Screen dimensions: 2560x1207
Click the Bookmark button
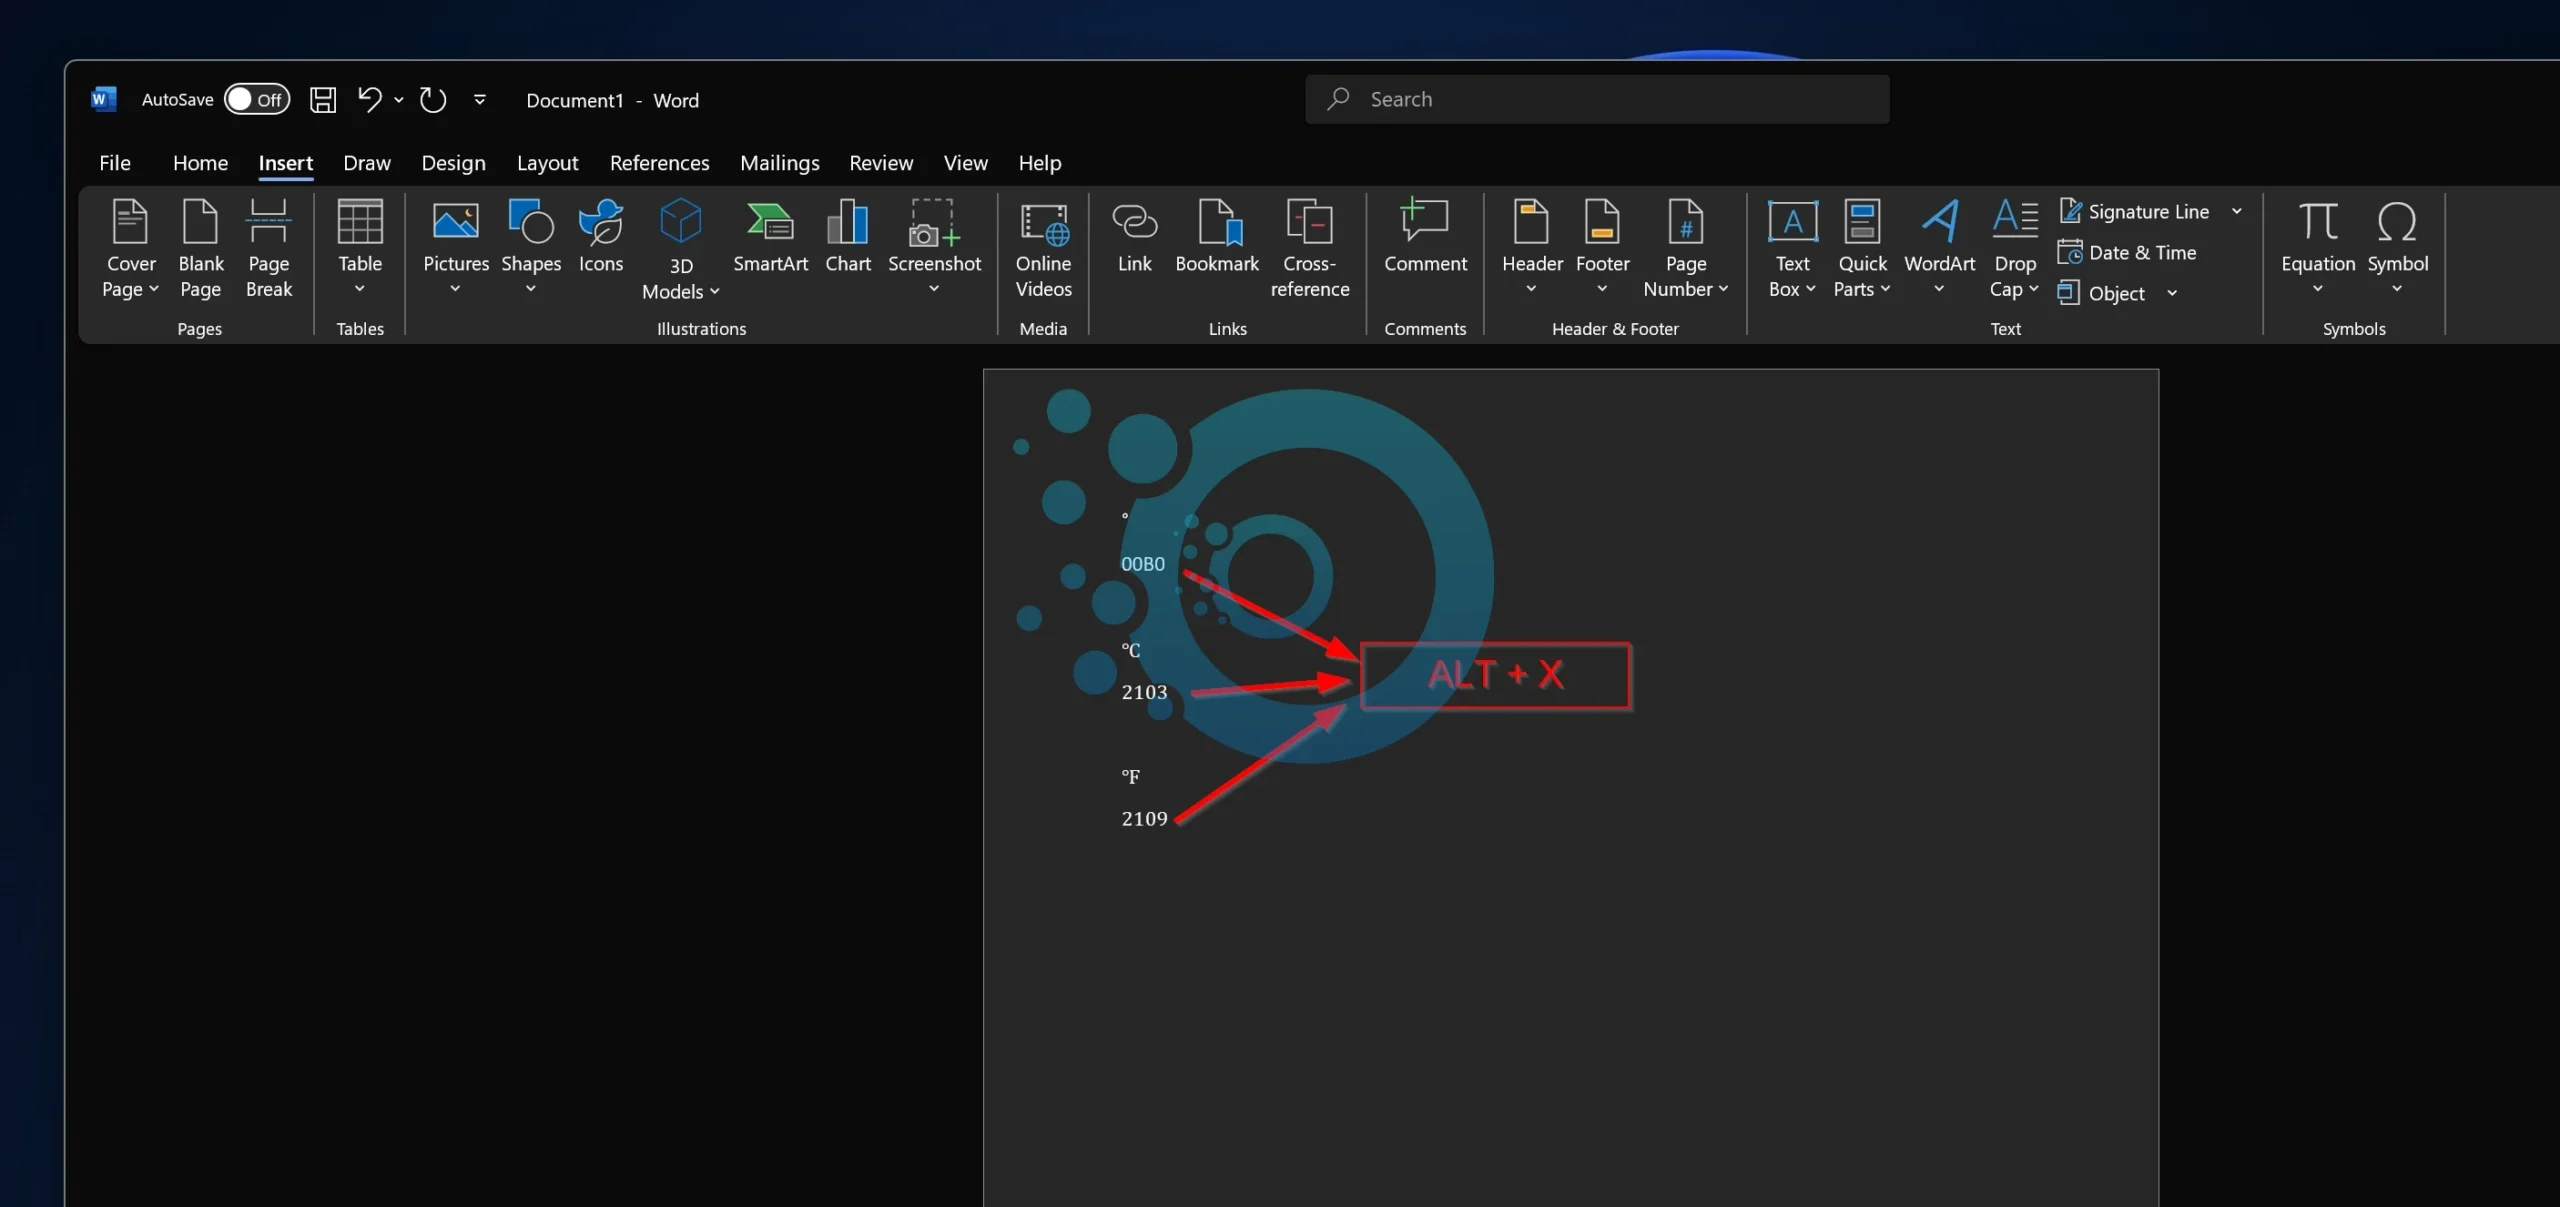[1216, 238]
